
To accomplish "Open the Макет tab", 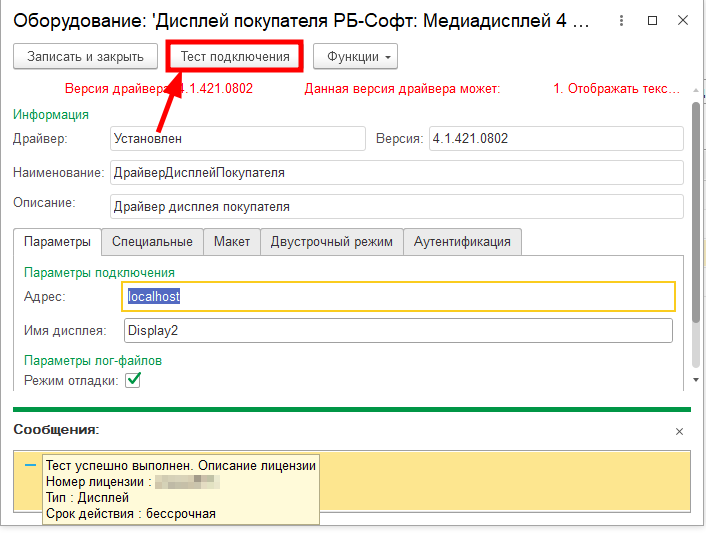I will (x=231, y=241).
